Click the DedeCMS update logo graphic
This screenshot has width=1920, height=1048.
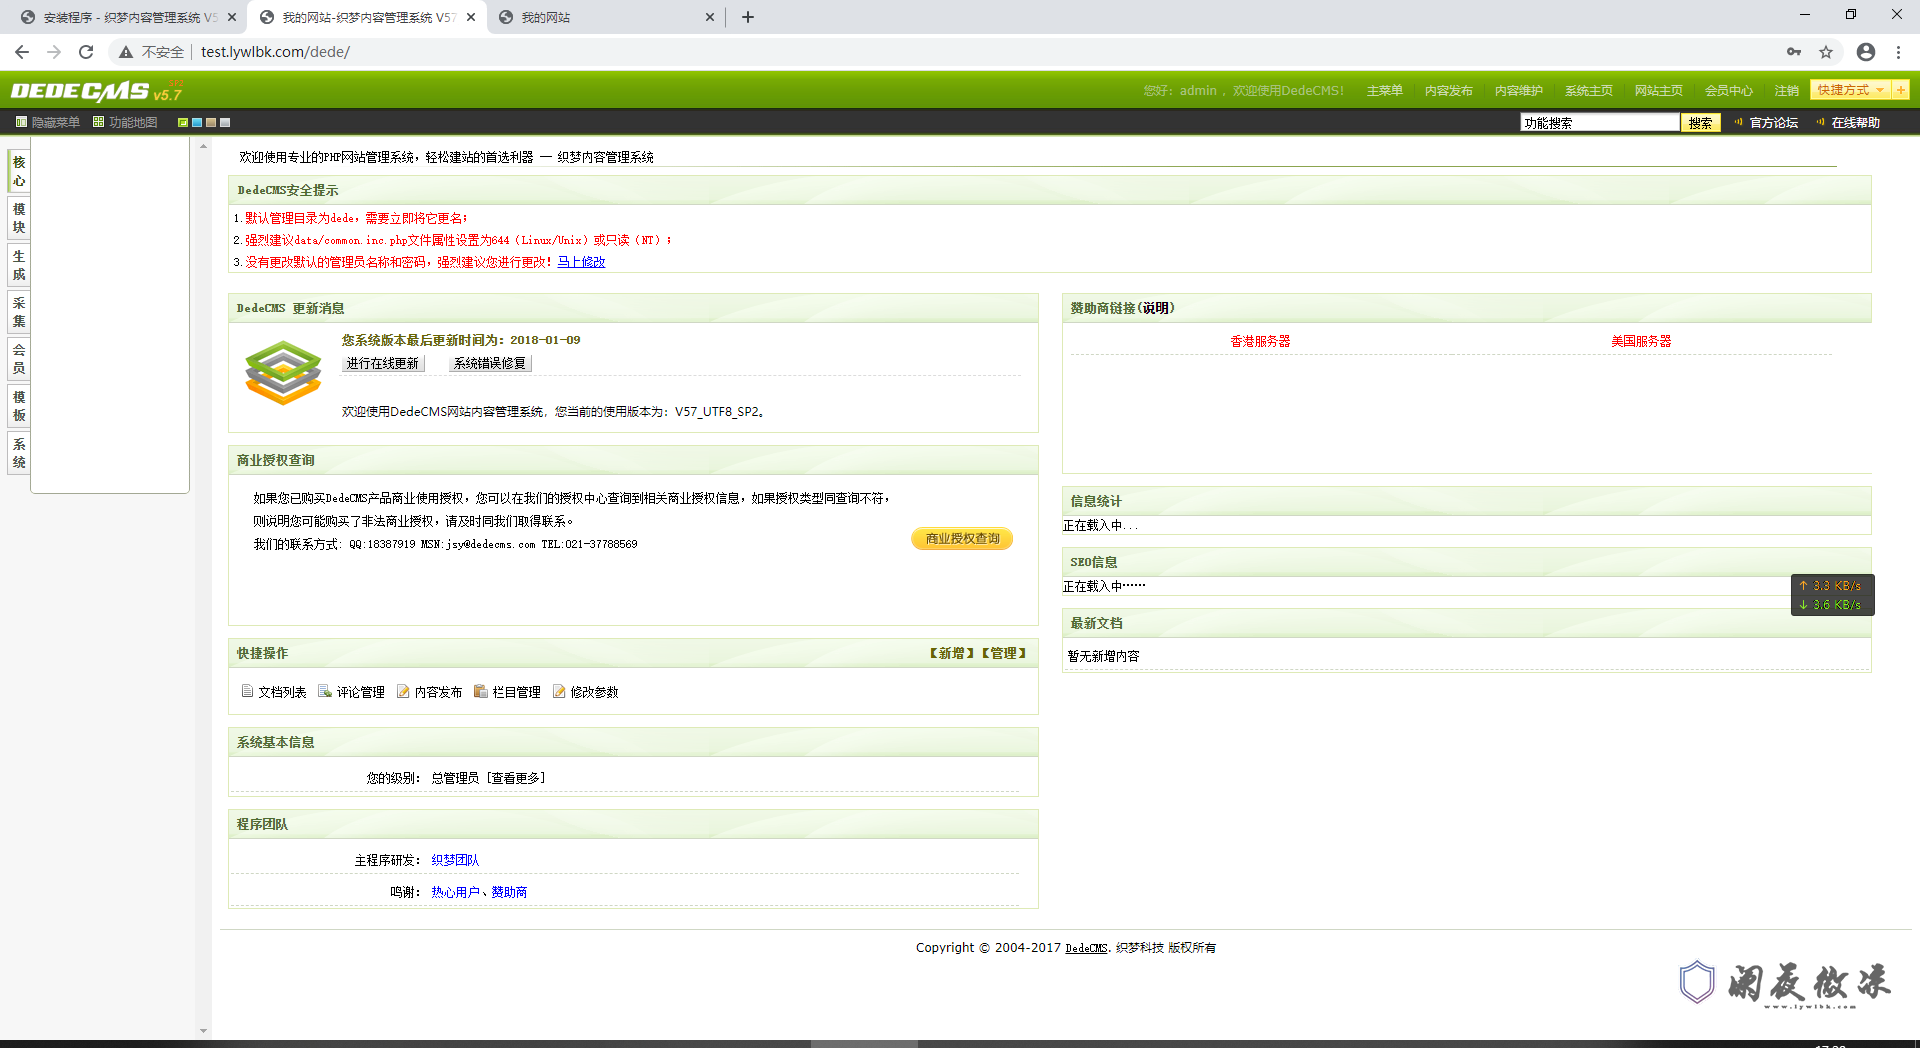point(283,373)
